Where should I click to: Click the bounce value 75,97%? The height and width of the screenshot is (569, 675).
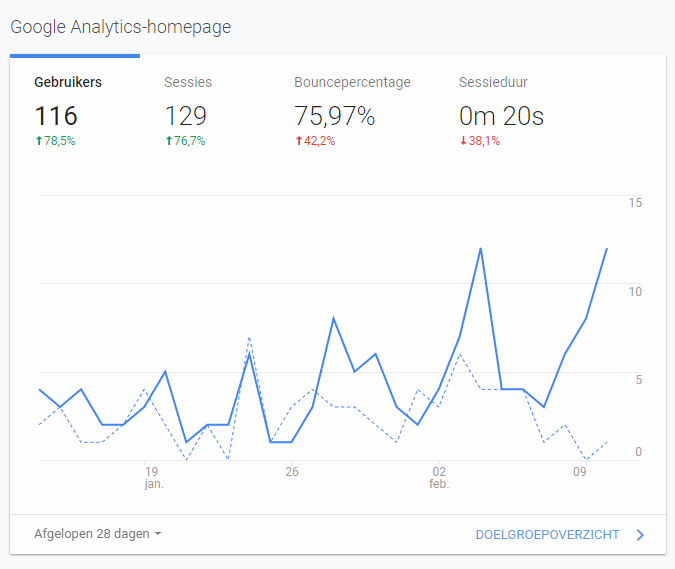click(334, 116)
